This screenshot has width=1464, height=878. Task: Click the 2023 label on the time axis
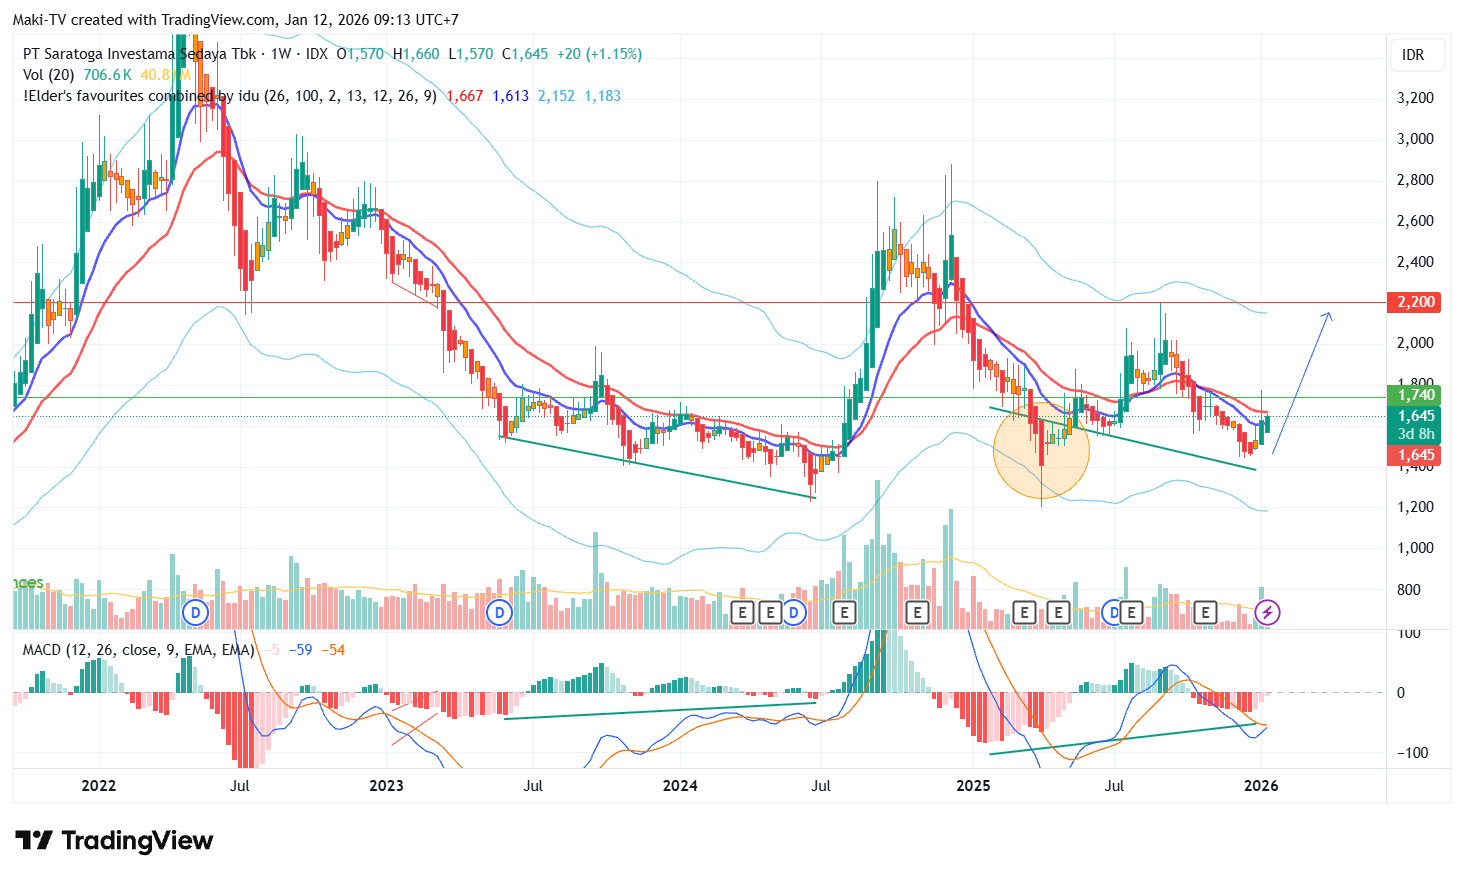point(386,786)
